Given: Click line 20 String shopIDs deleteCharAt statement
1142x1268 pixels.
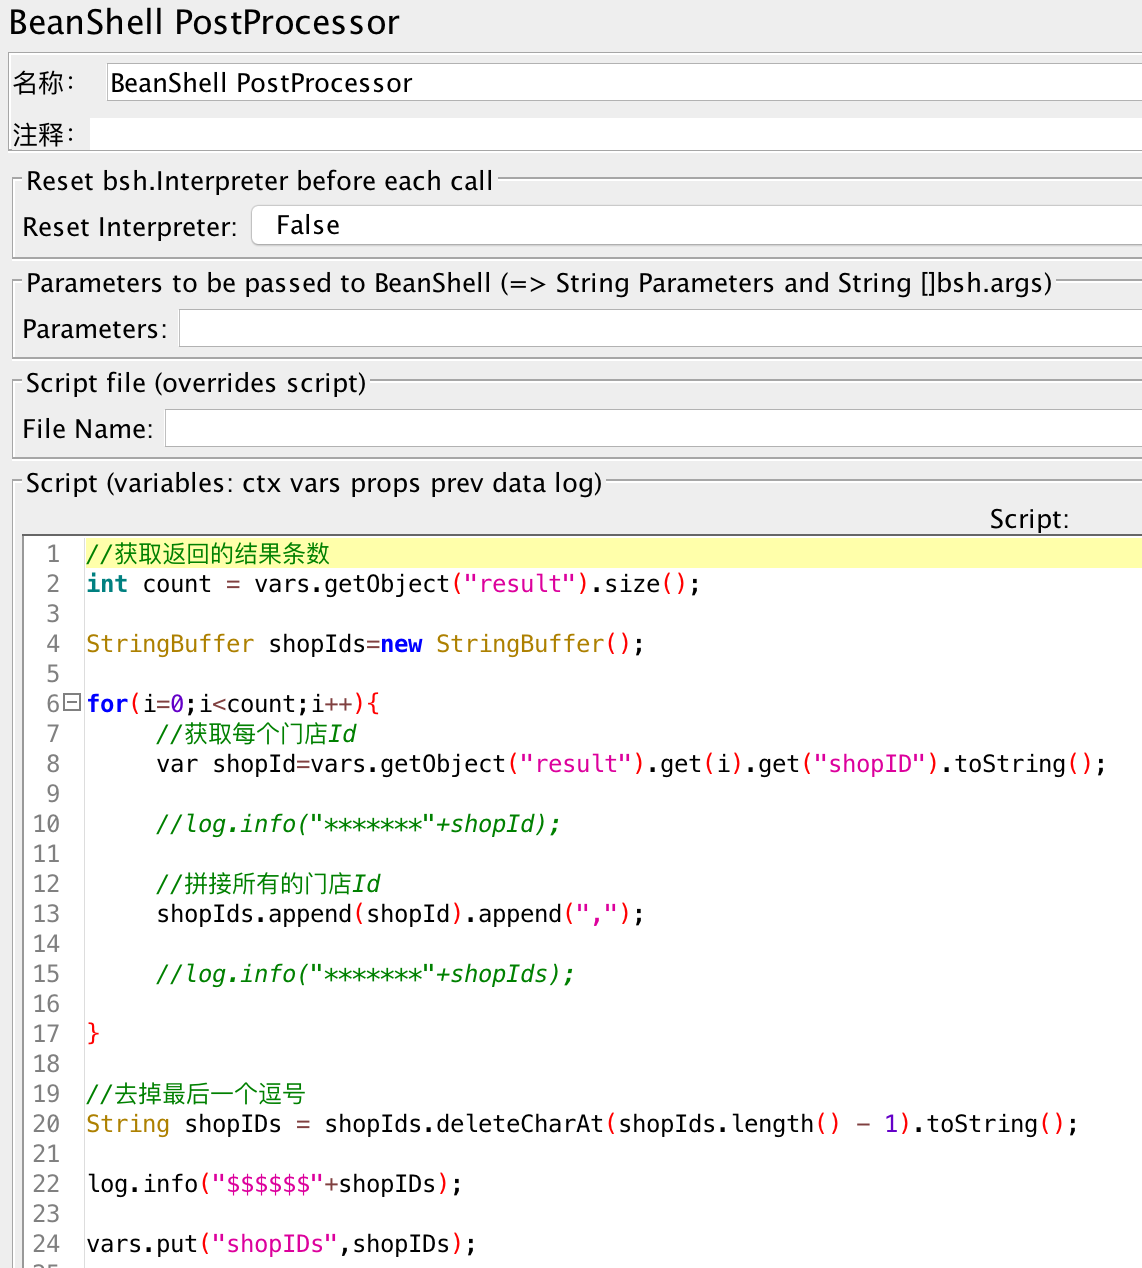Looking at the screenshot, I should point(582,1124).
